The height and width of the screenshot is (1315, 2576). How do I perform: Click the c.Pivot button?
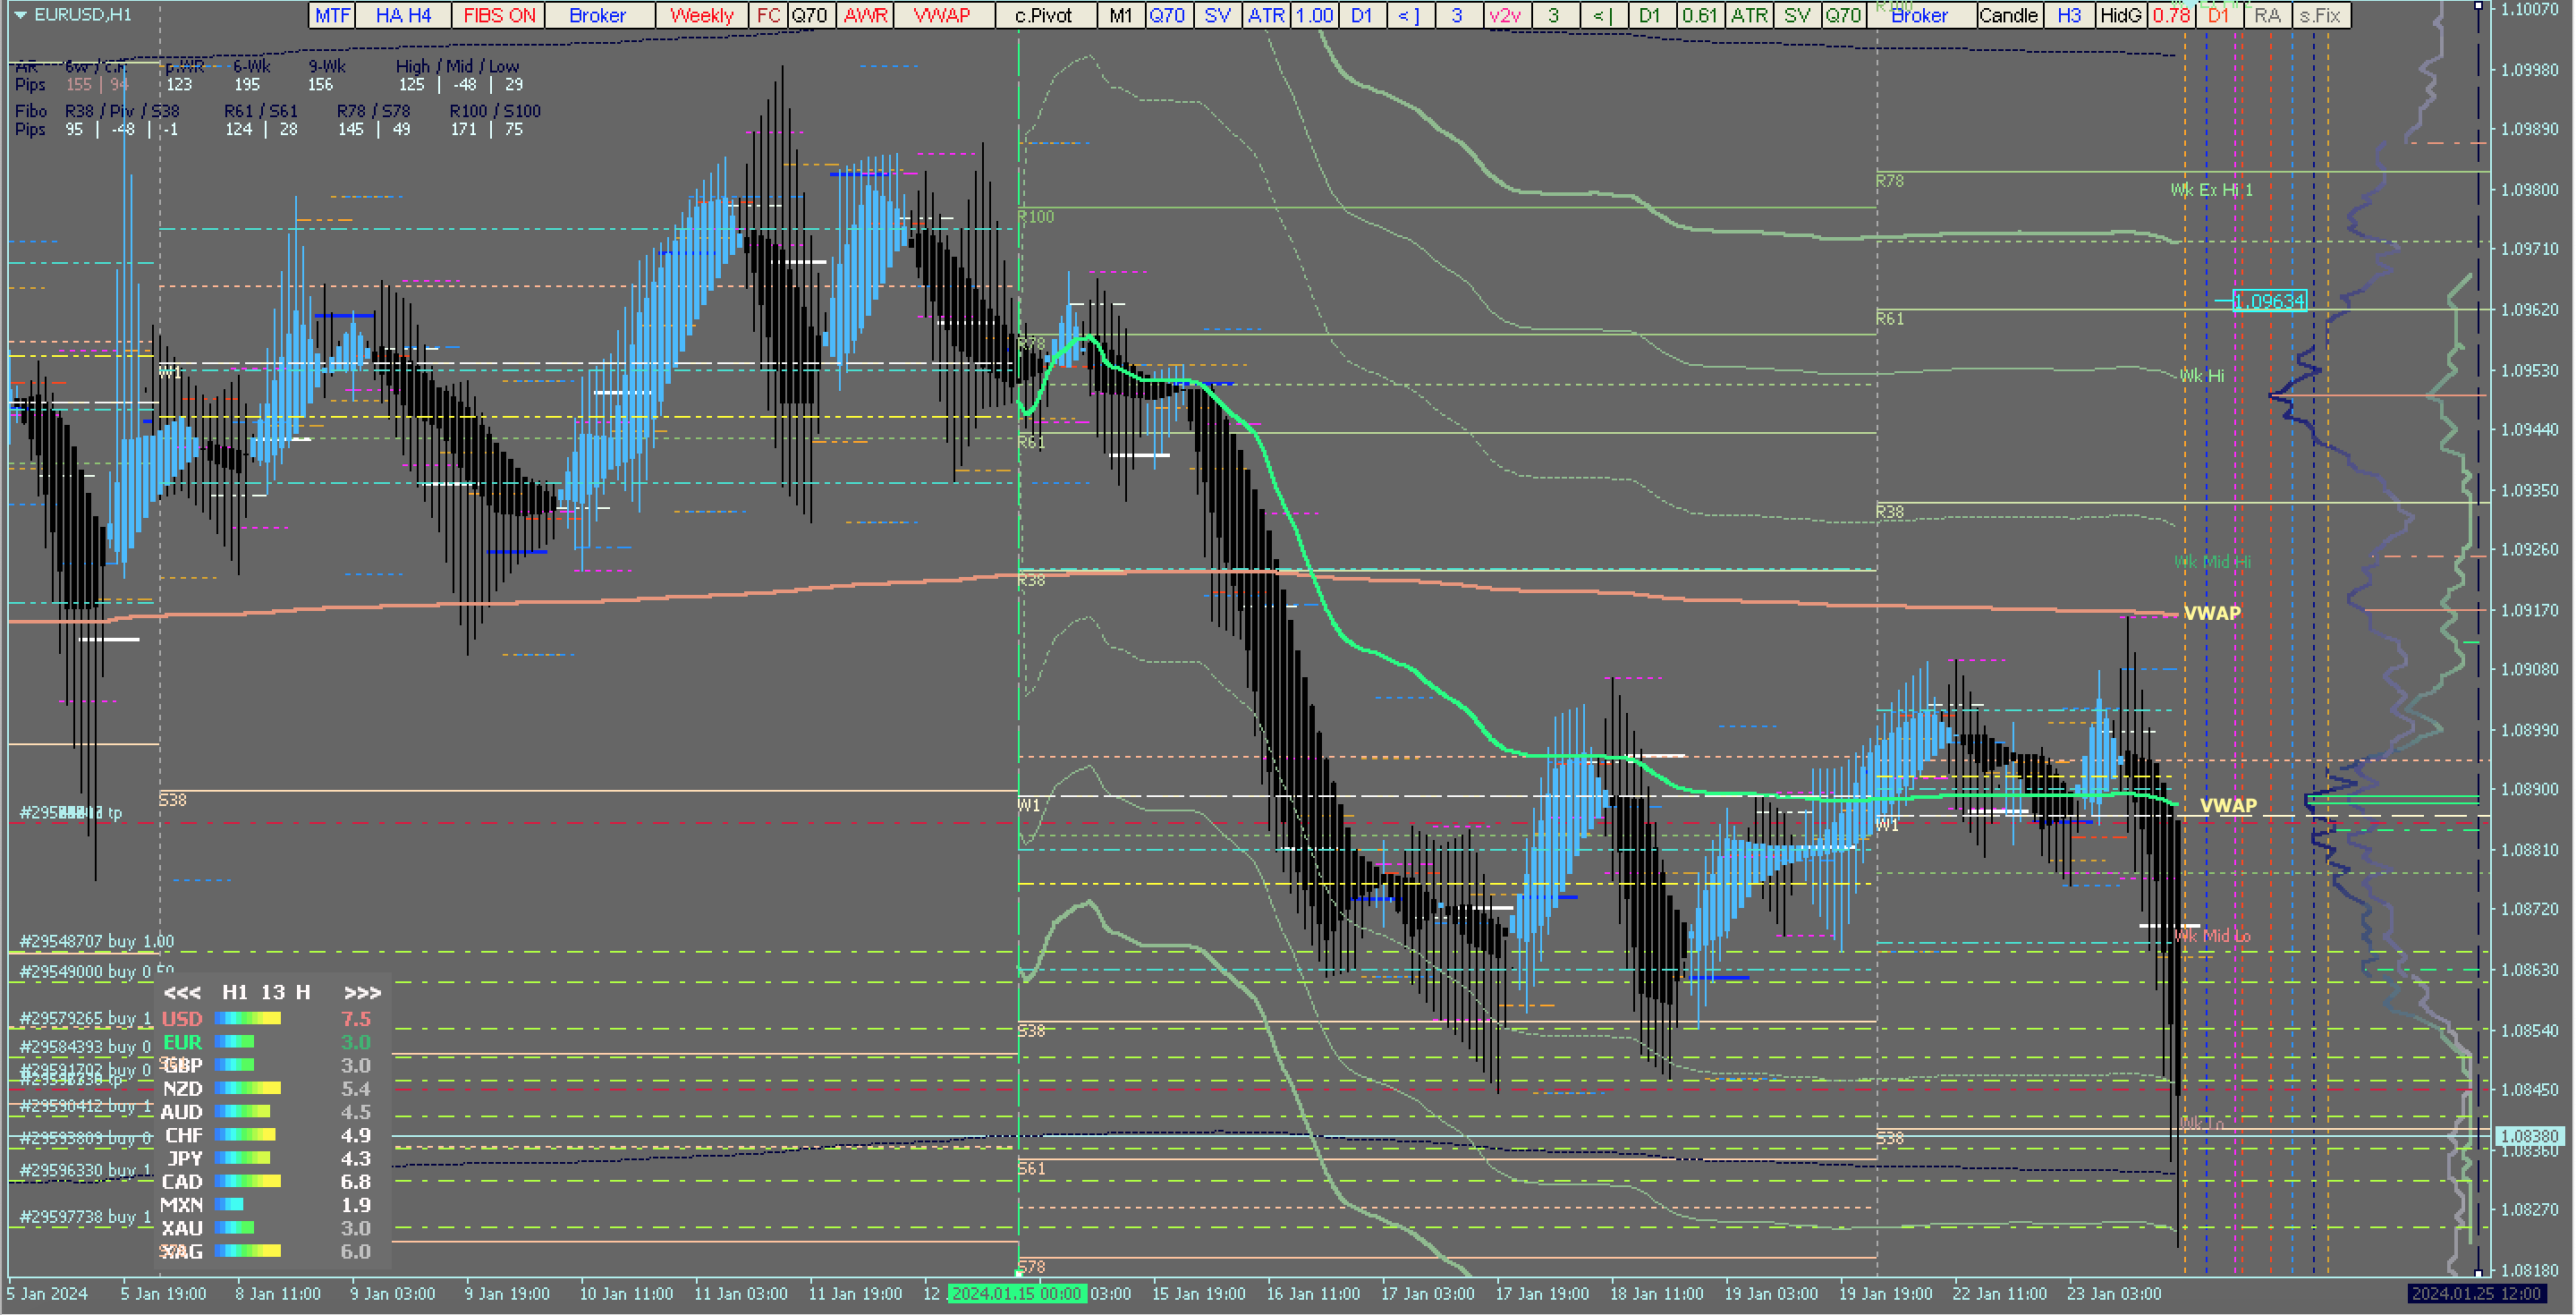point(1043,15)
